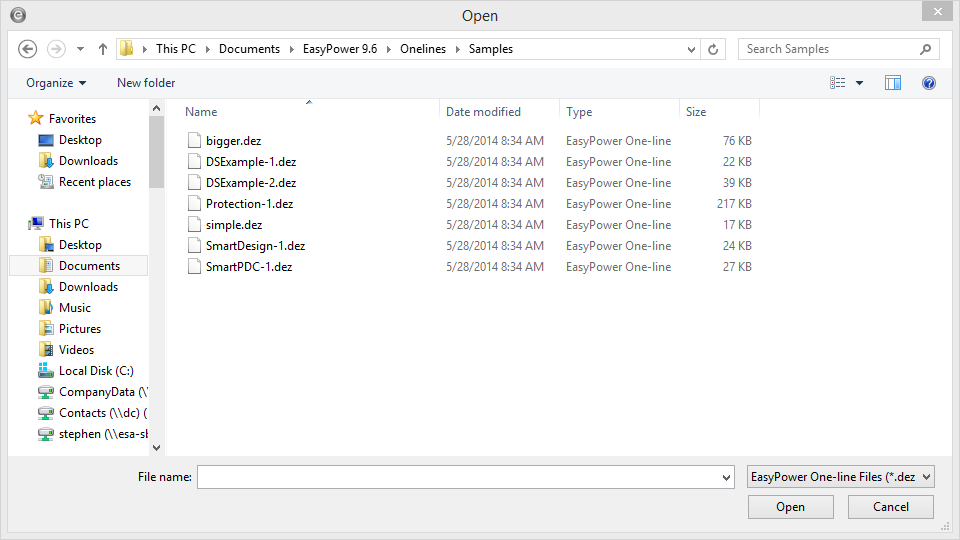The height and width of the screenshot is (540, 960).
Task: Expand the address bar history dropdown
Action: (x=691, y=49)
